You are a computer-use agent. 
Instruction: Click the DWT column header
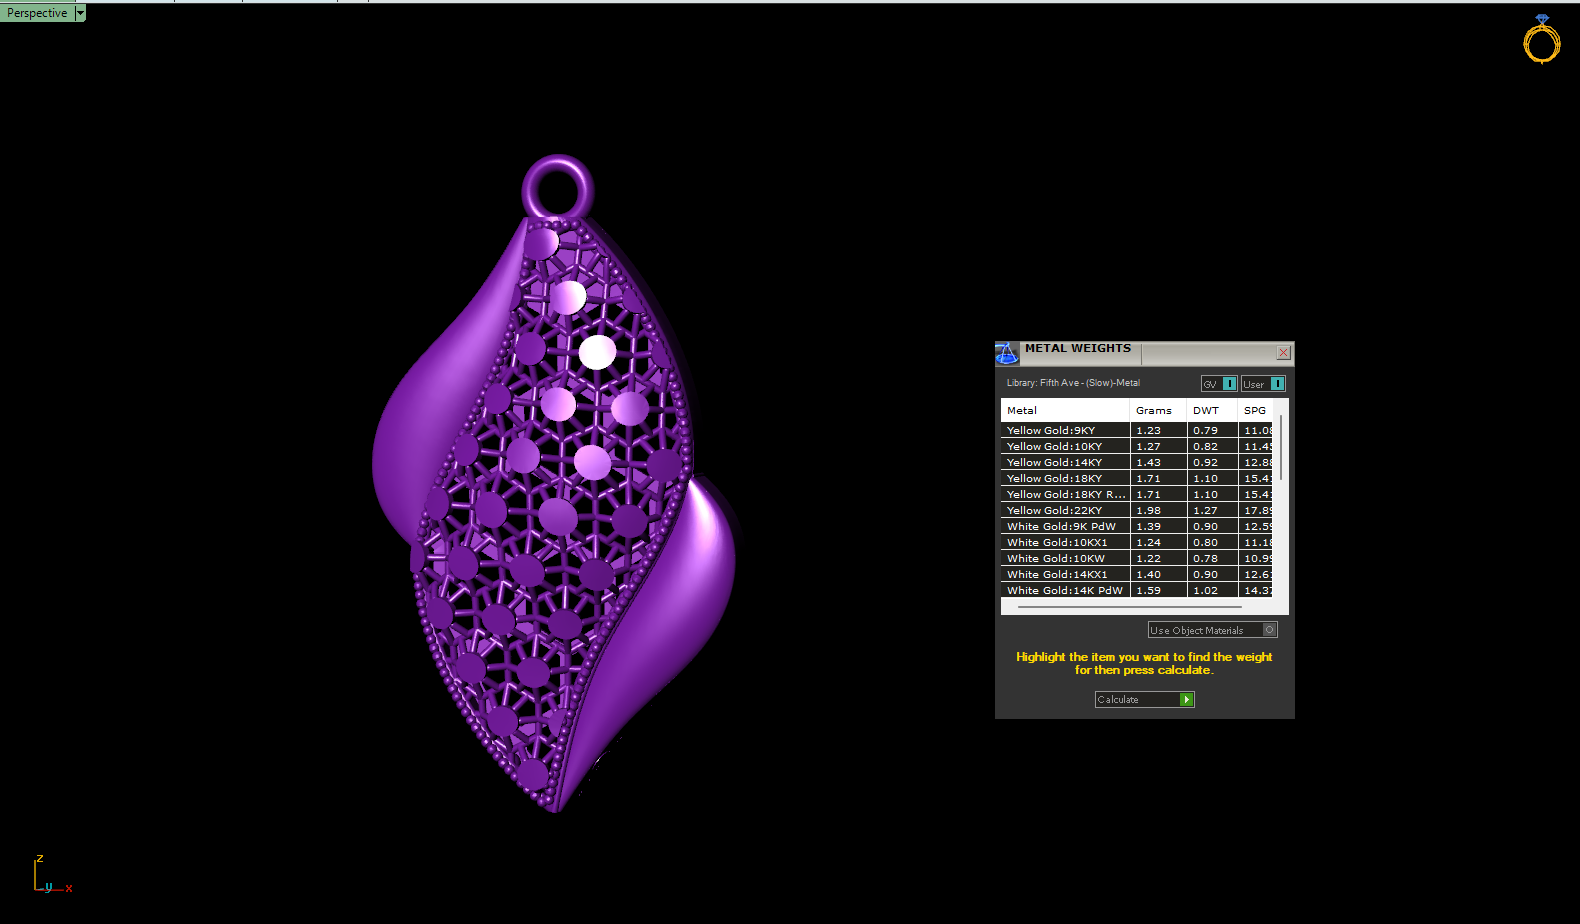[1206, 411]
